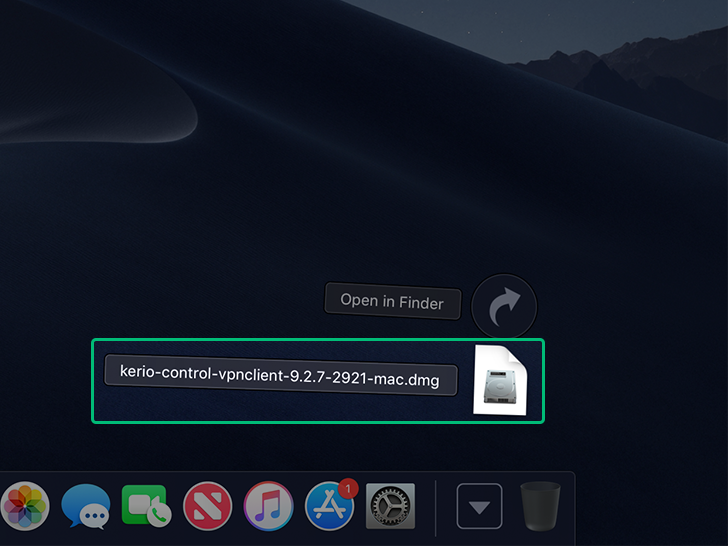Click the Open in Finder arrow icon
The width and height of the screenshot is (728, 546).
click(504, 306)
